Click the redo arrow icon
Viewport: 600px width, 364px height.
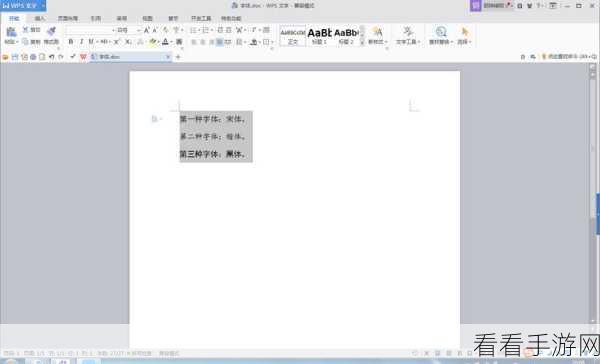tap(61, 57)
